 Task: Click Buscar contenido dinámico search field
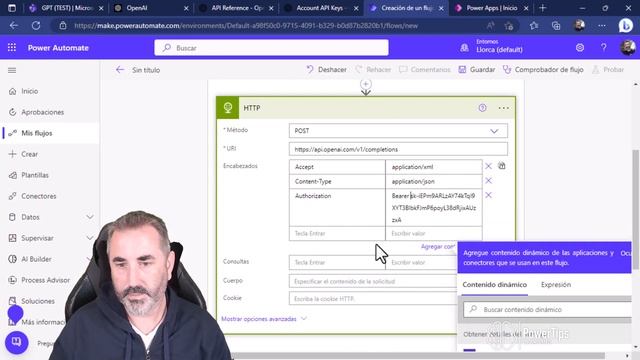(x=548, y=309)
